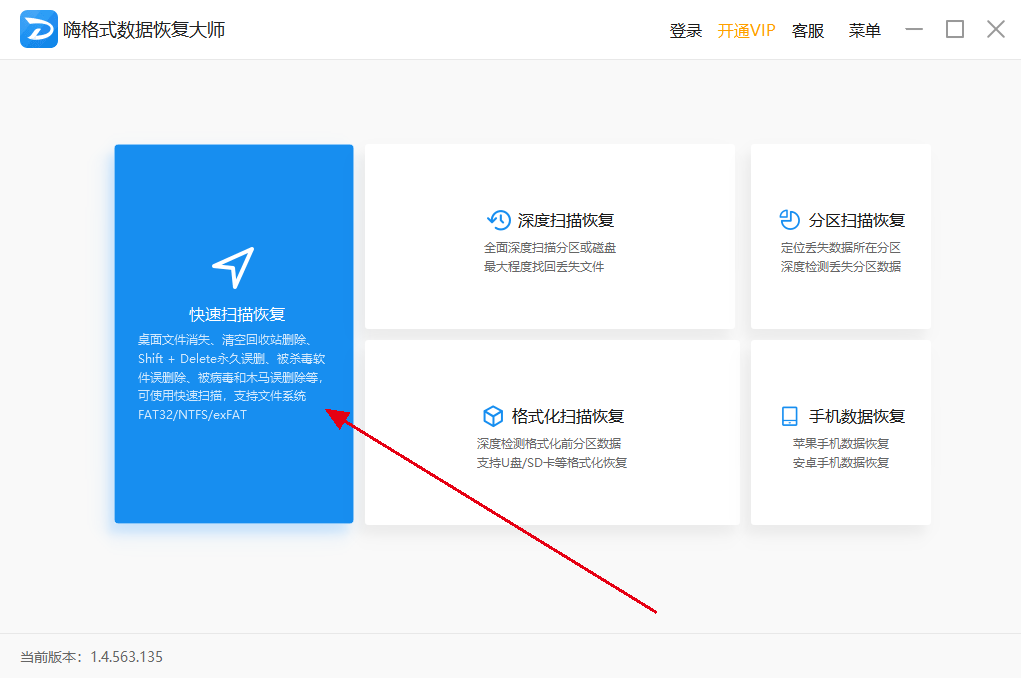The image size is (1021, 678).
Task: Click 开通VIP to upgrade
Action: click(x=746, y=31)
